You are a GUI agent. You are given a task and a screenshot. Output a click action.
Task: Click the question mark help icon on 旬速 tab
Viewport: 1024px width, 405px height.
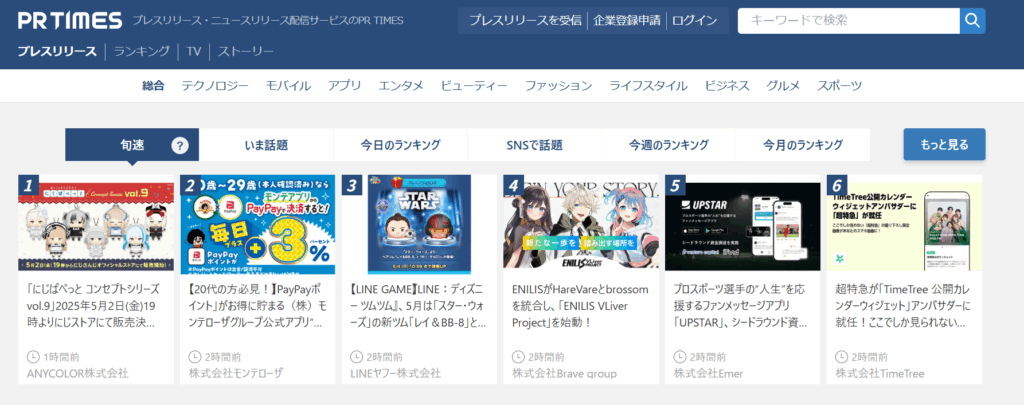[x=180, y=145]
